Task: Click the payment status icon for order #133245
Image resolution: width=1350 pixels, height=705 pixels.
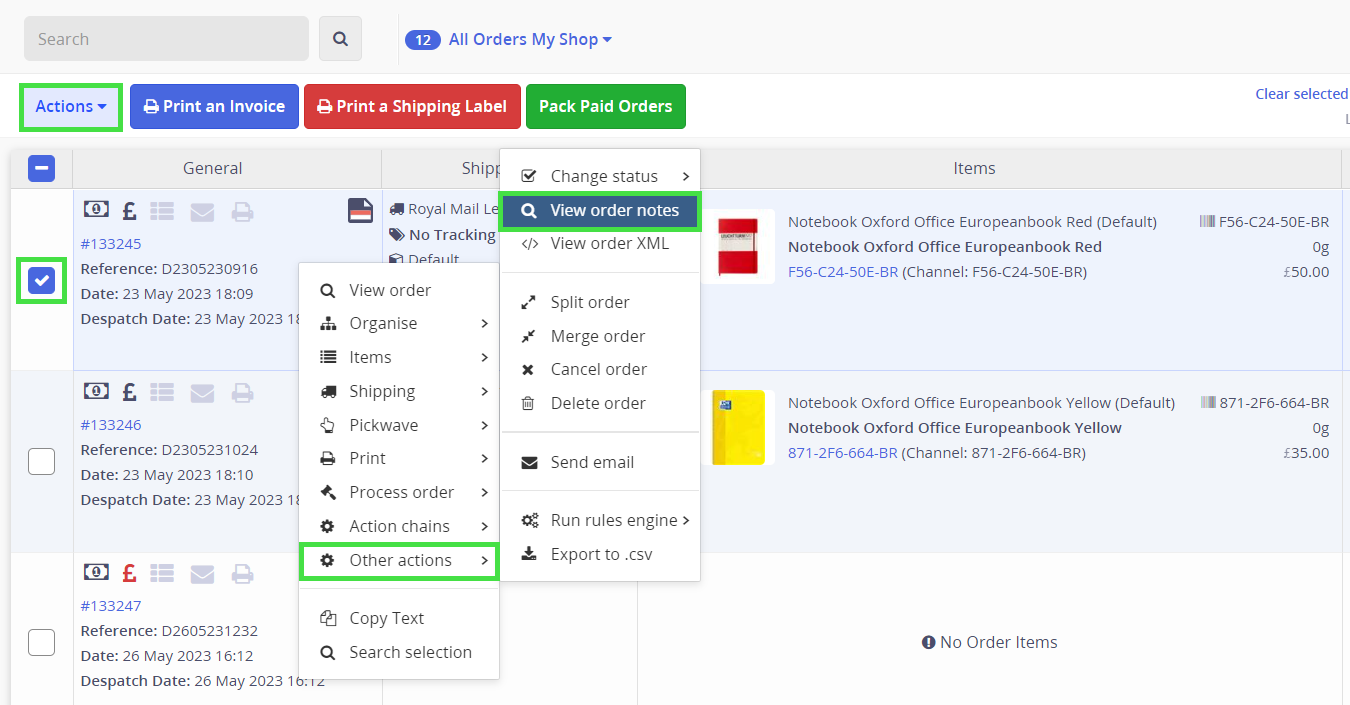Action: (96, 210)
